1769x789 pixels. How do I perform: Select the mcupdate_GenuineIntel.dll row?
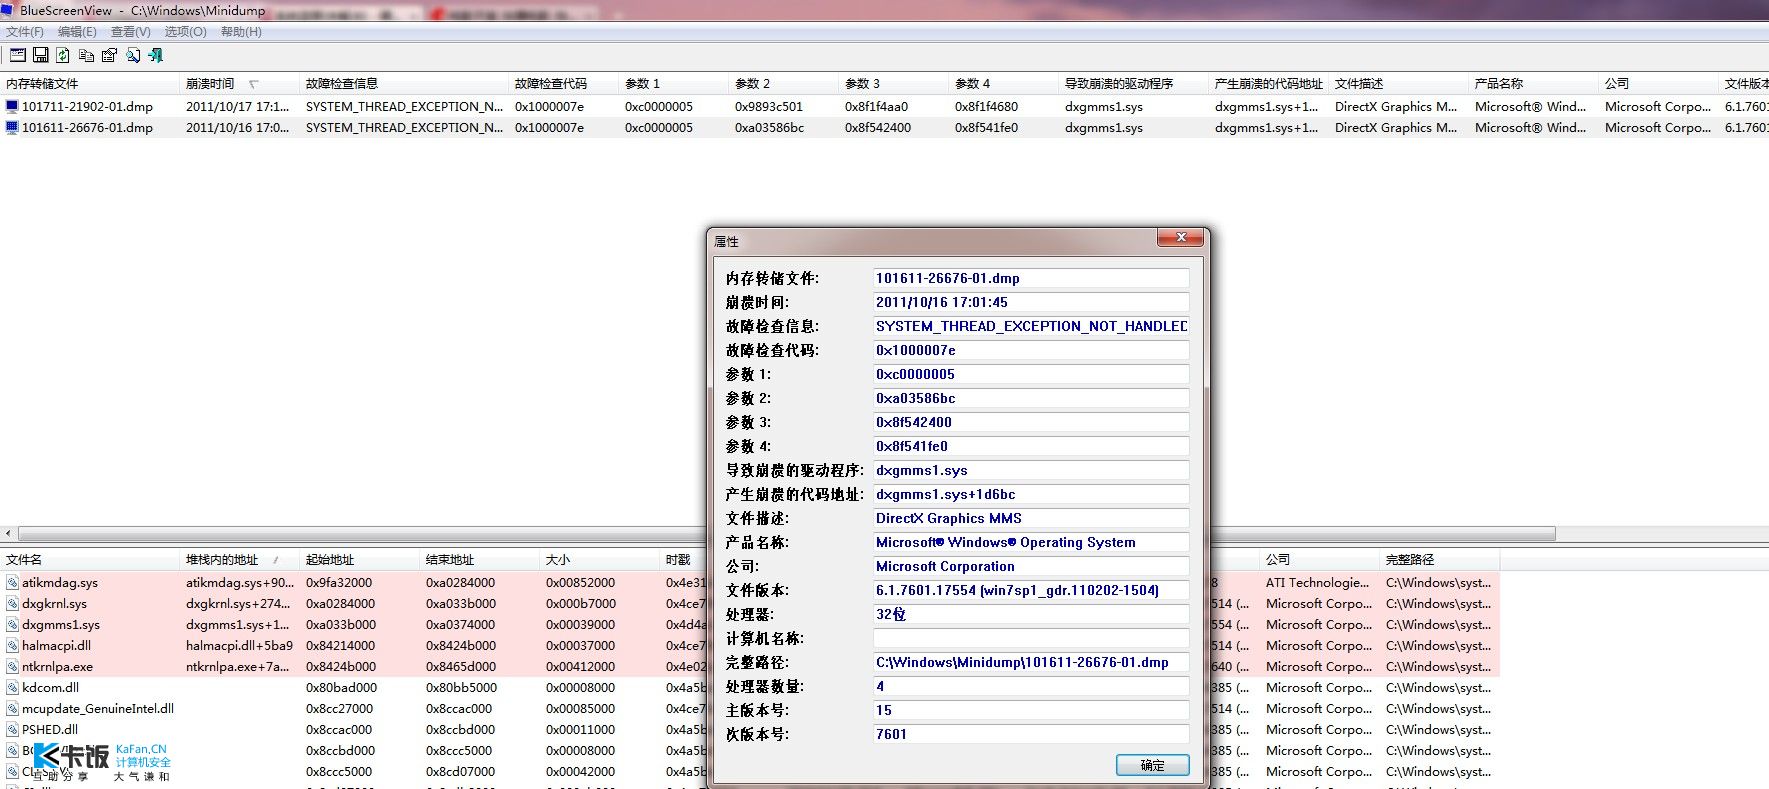point(750,708)
